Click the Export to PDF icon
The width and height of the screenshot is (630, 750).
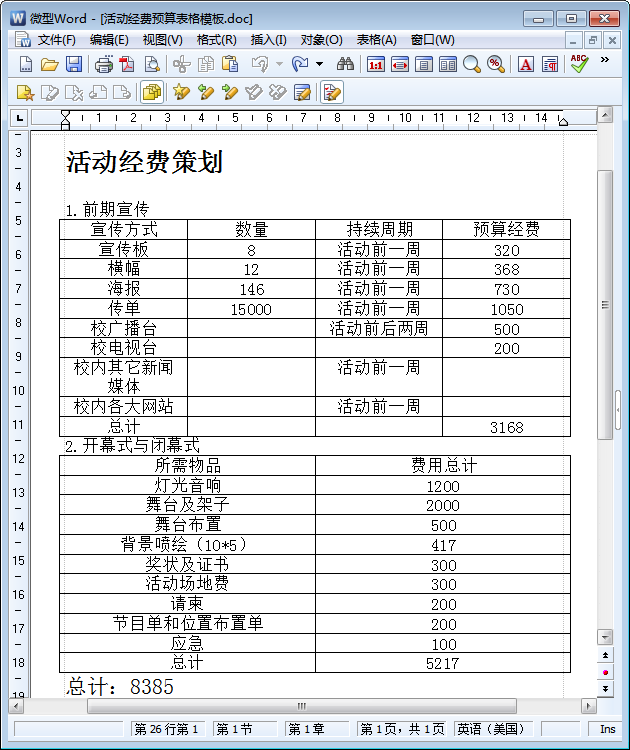[127, 64]
